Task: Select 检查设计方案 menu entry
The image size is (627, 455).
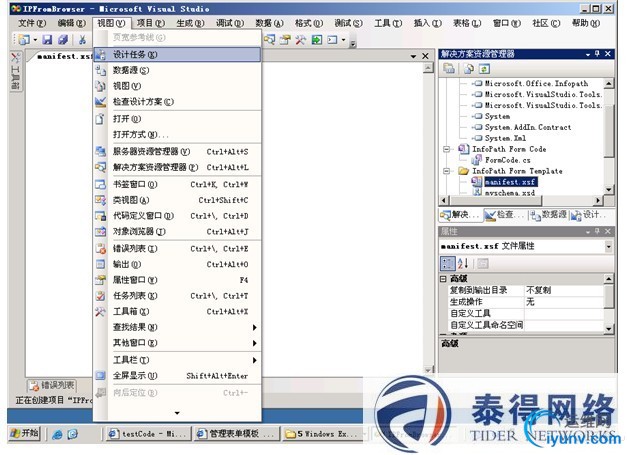Action: (177, 102)
